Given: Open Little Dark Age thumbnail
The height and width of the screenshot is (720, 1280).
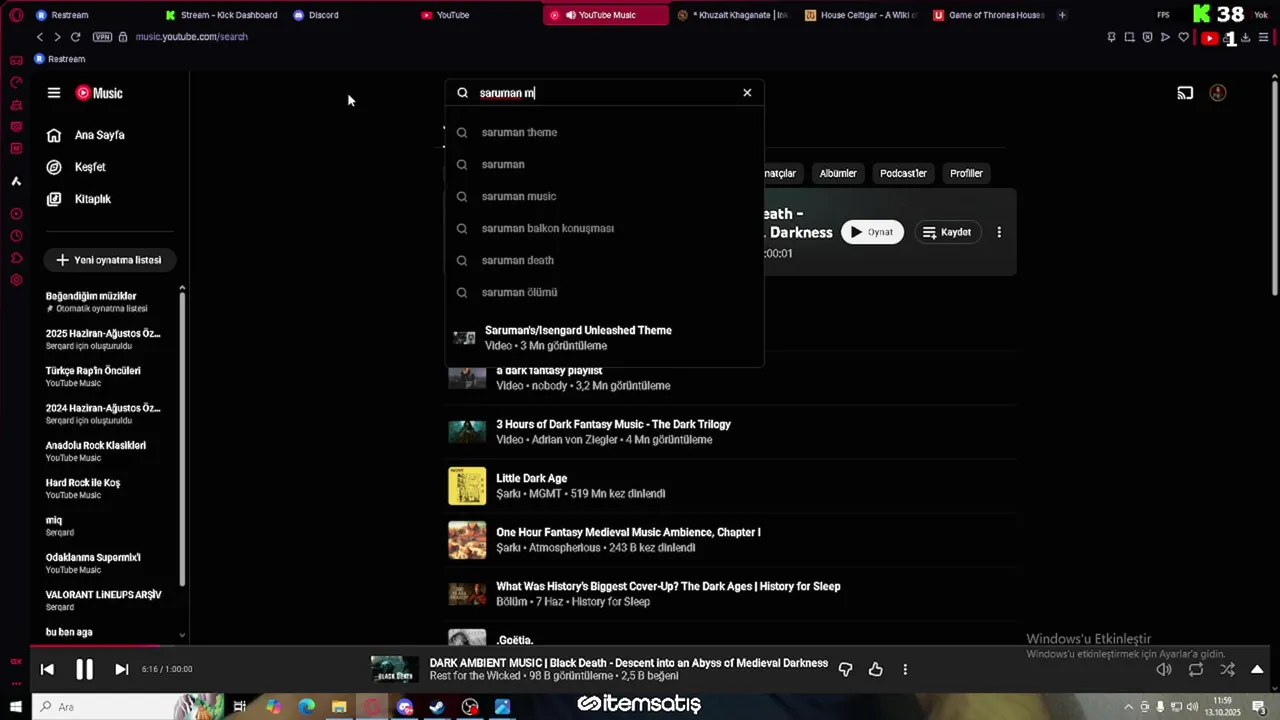Looking at the screenshot, I should [x=467, y=486].
